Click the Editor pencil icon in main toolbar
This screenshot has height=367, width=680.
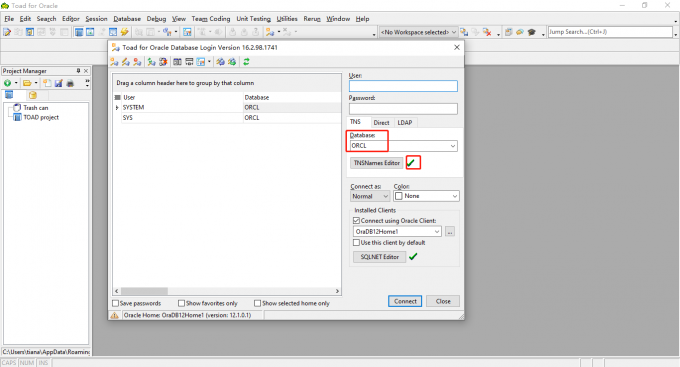pos(7,32)
